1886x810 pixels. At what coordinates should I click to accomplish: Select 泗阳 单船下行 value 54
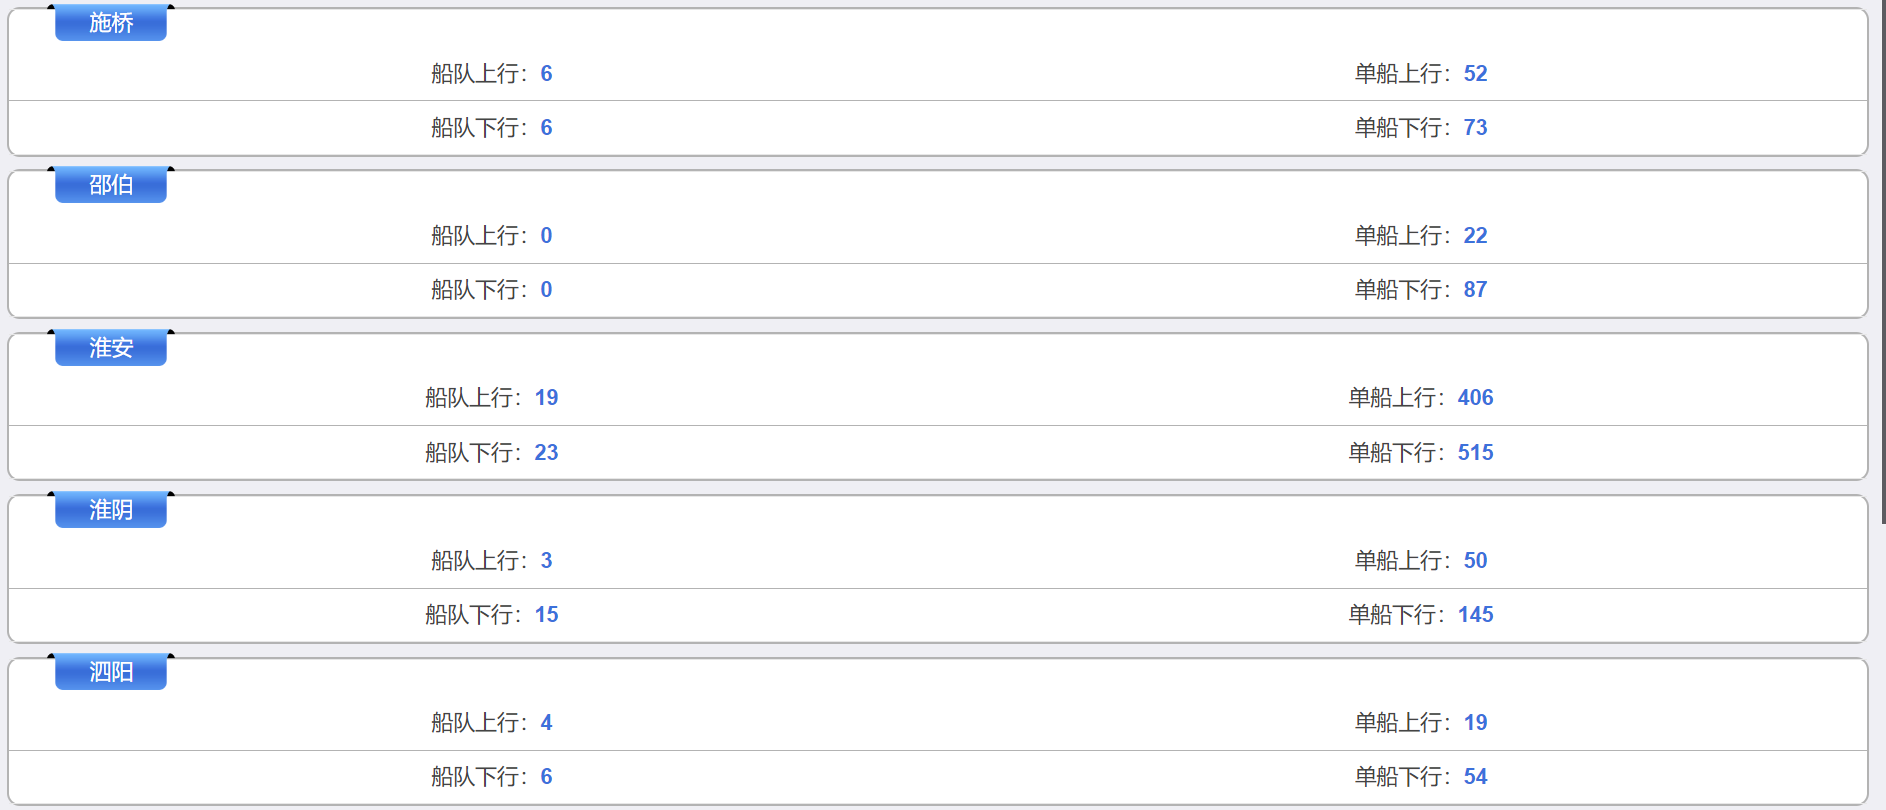click(1475, 777)
